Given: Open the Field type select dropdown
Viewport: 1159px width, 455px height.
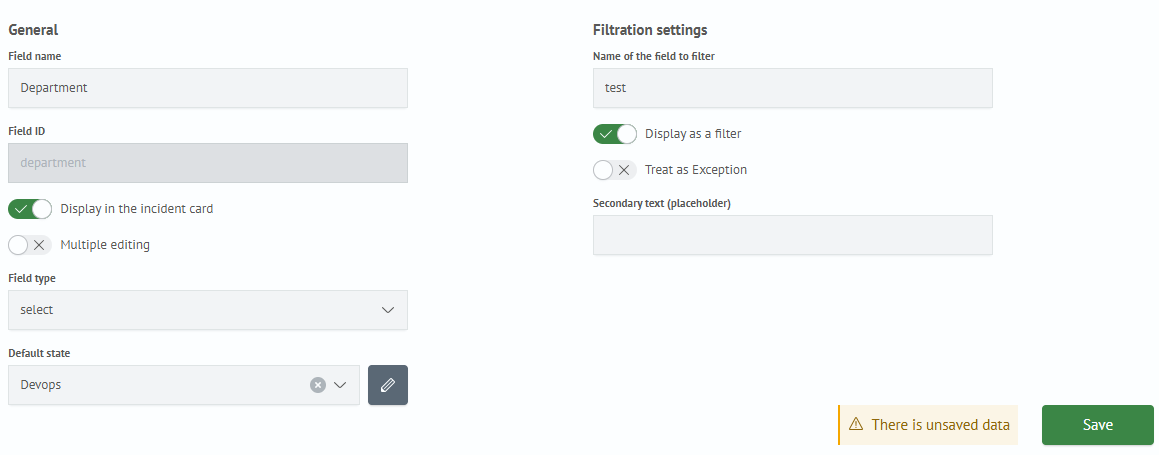Looking at the screenshot, I should click(207, 310).
